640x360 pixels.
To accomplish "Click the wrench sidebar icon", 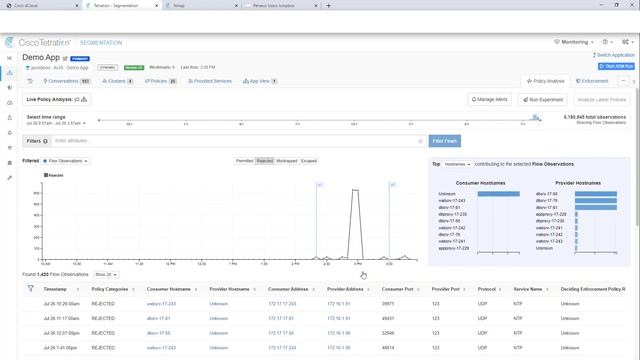I will tap(9, 178).
